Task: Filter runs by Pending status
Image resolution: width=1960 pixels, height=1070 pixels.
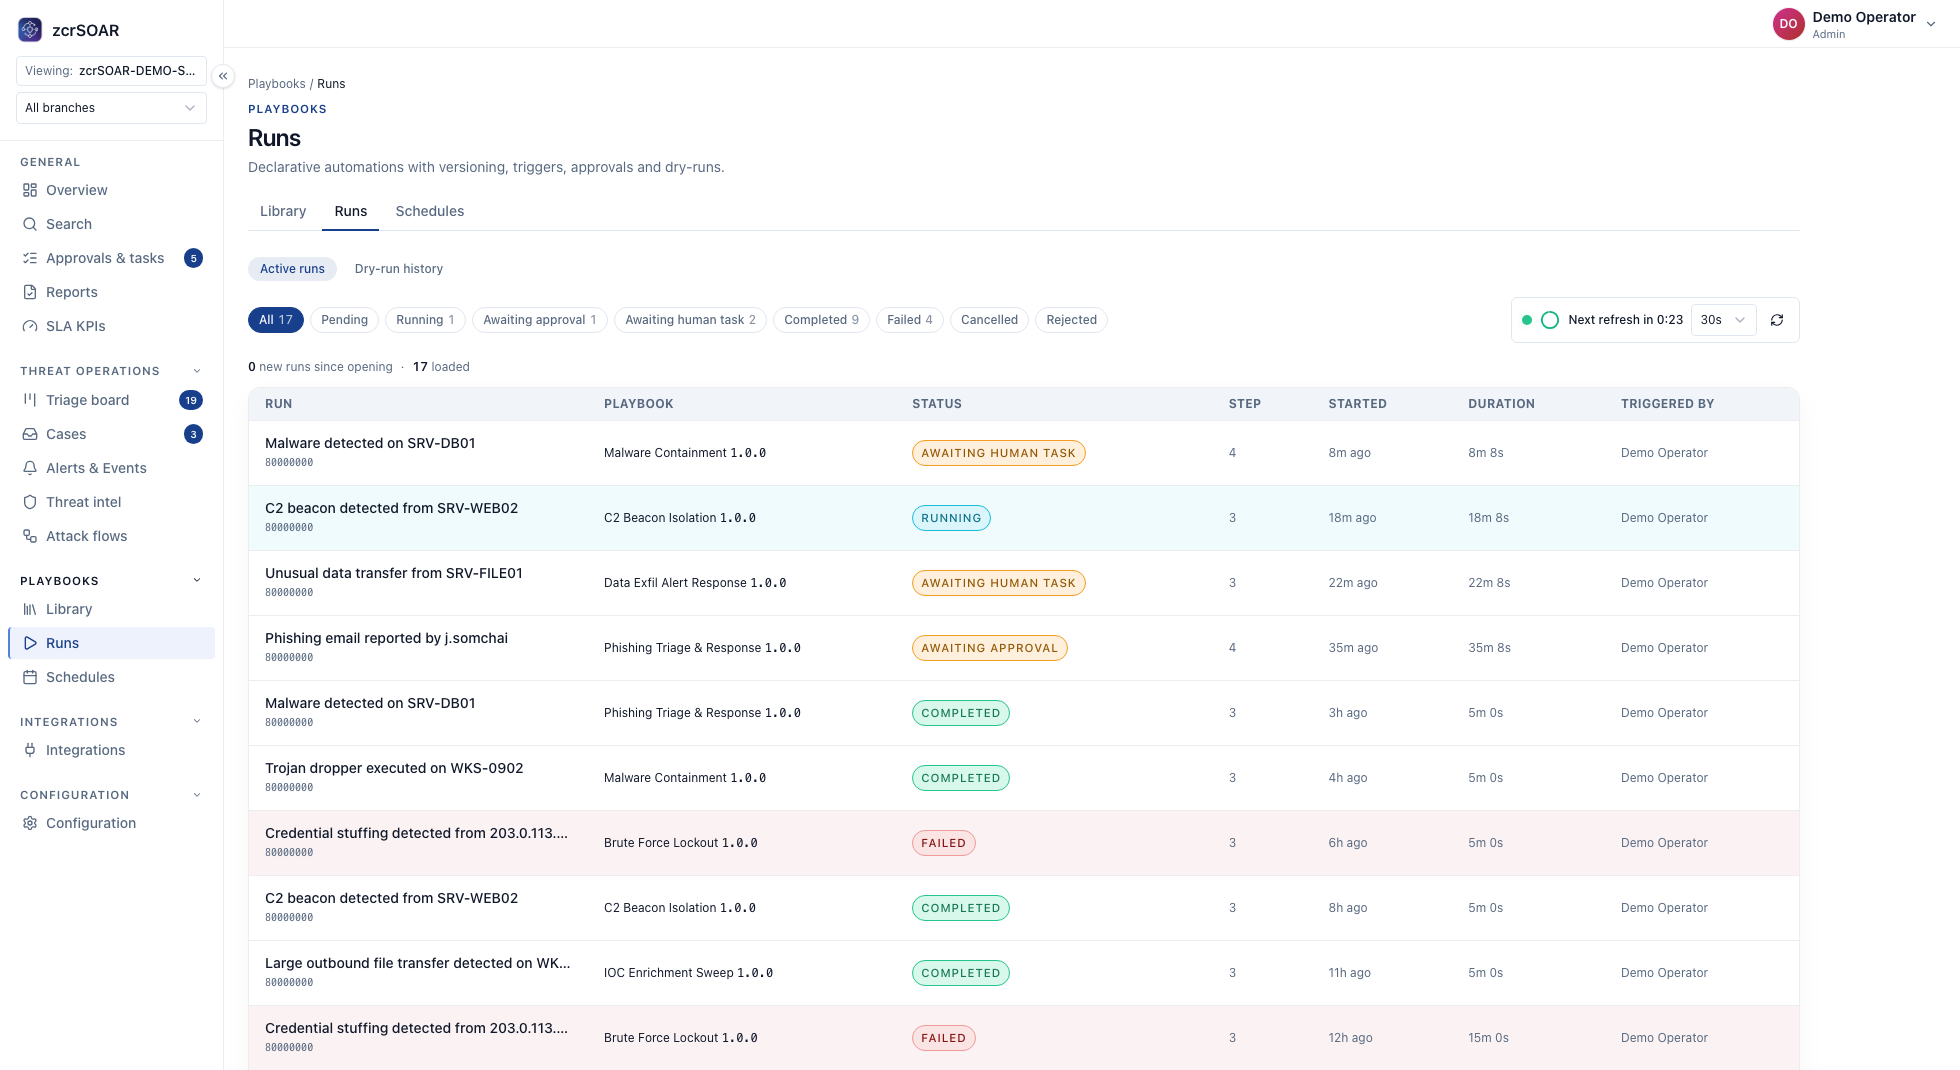Action: pos(345,320)
